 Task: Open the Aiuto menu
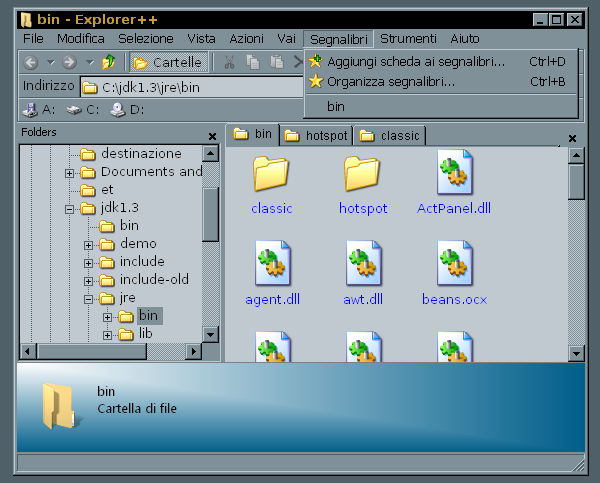pos(465,39)
